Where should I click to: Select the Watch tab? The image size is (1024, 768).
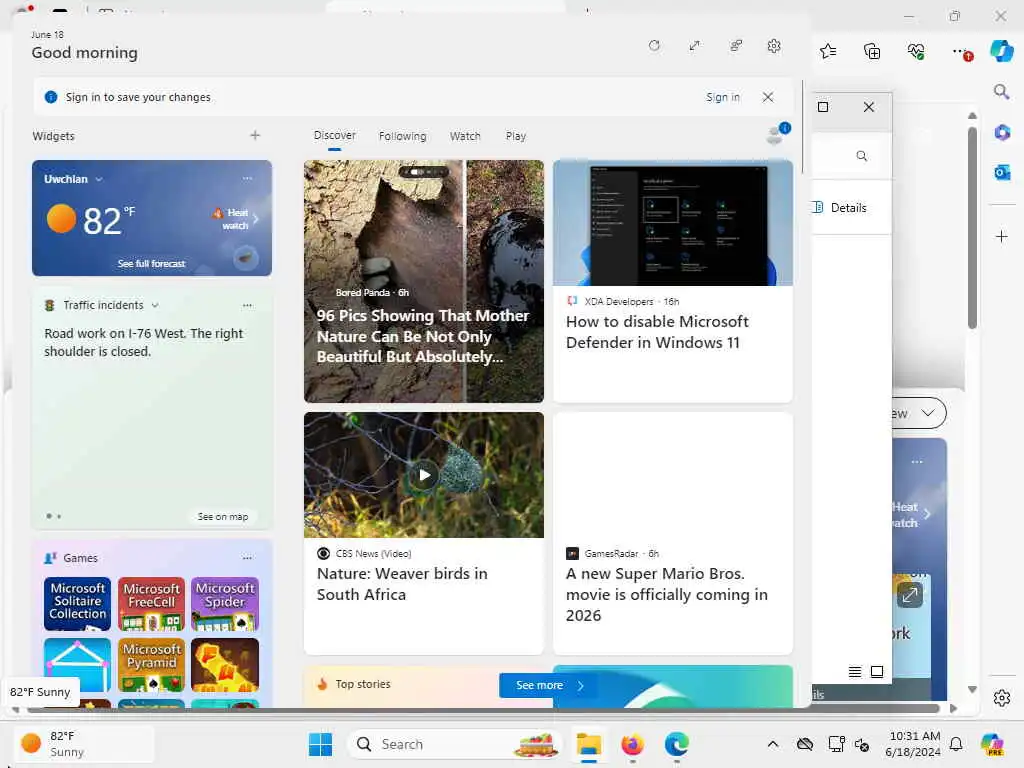click(x=465, y=136)
